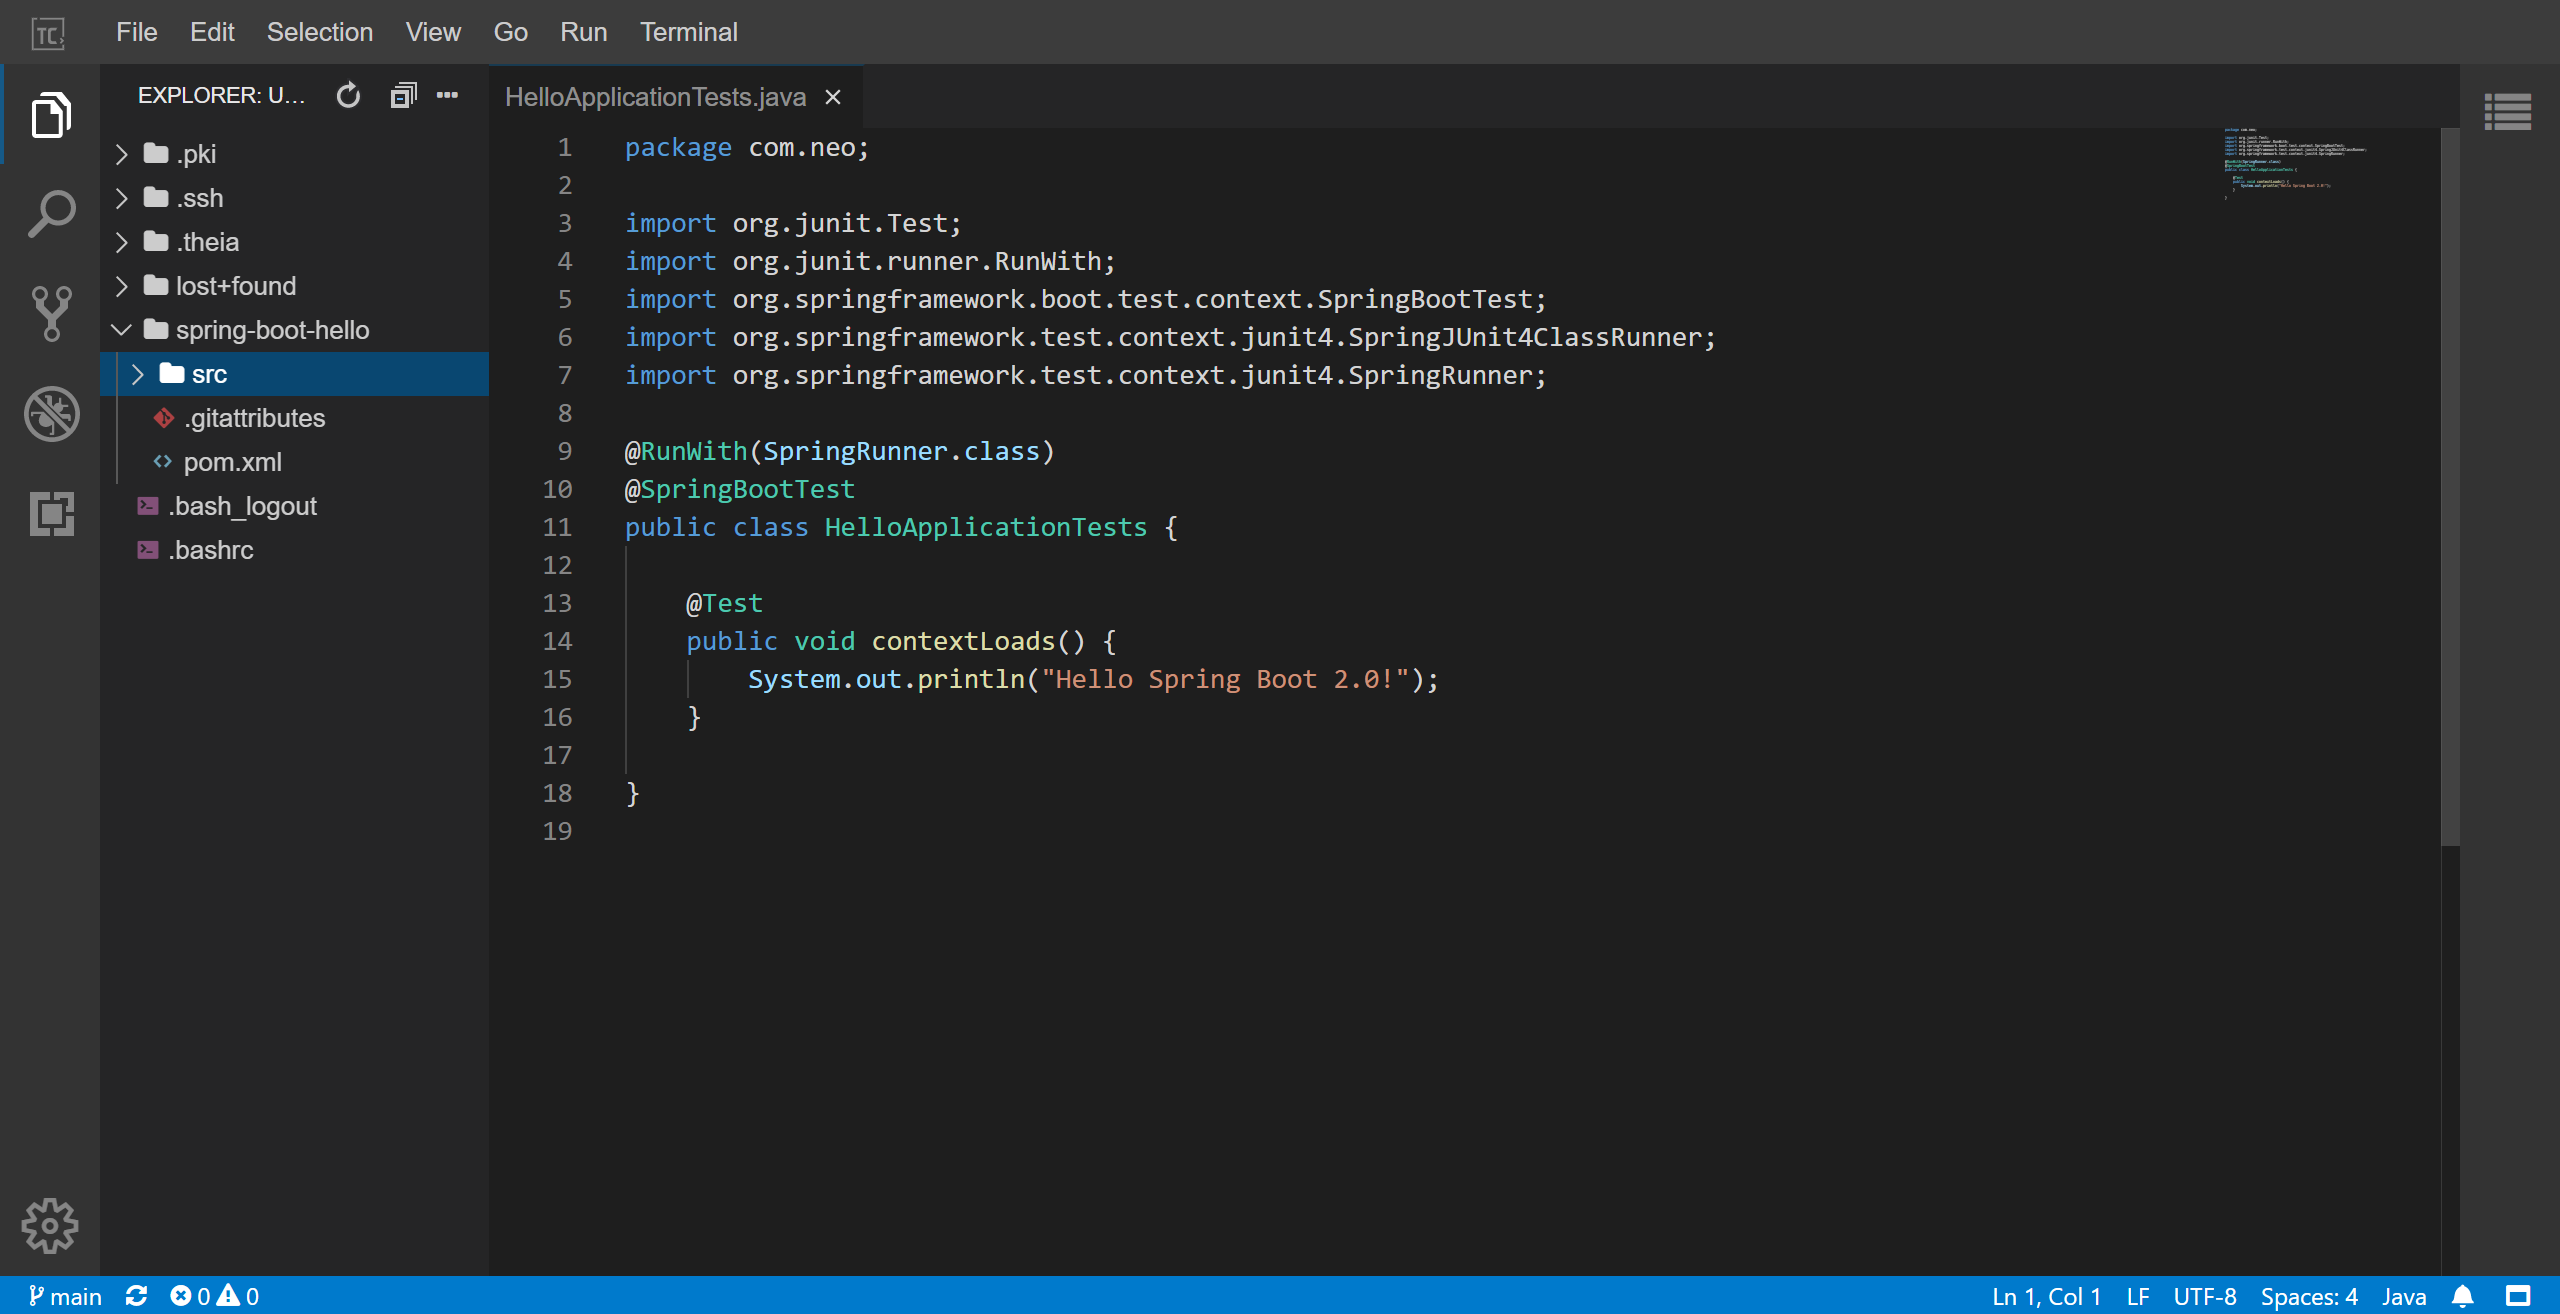
Task: Open the Explorer view in activity bar
Action: tap(51, 115)
